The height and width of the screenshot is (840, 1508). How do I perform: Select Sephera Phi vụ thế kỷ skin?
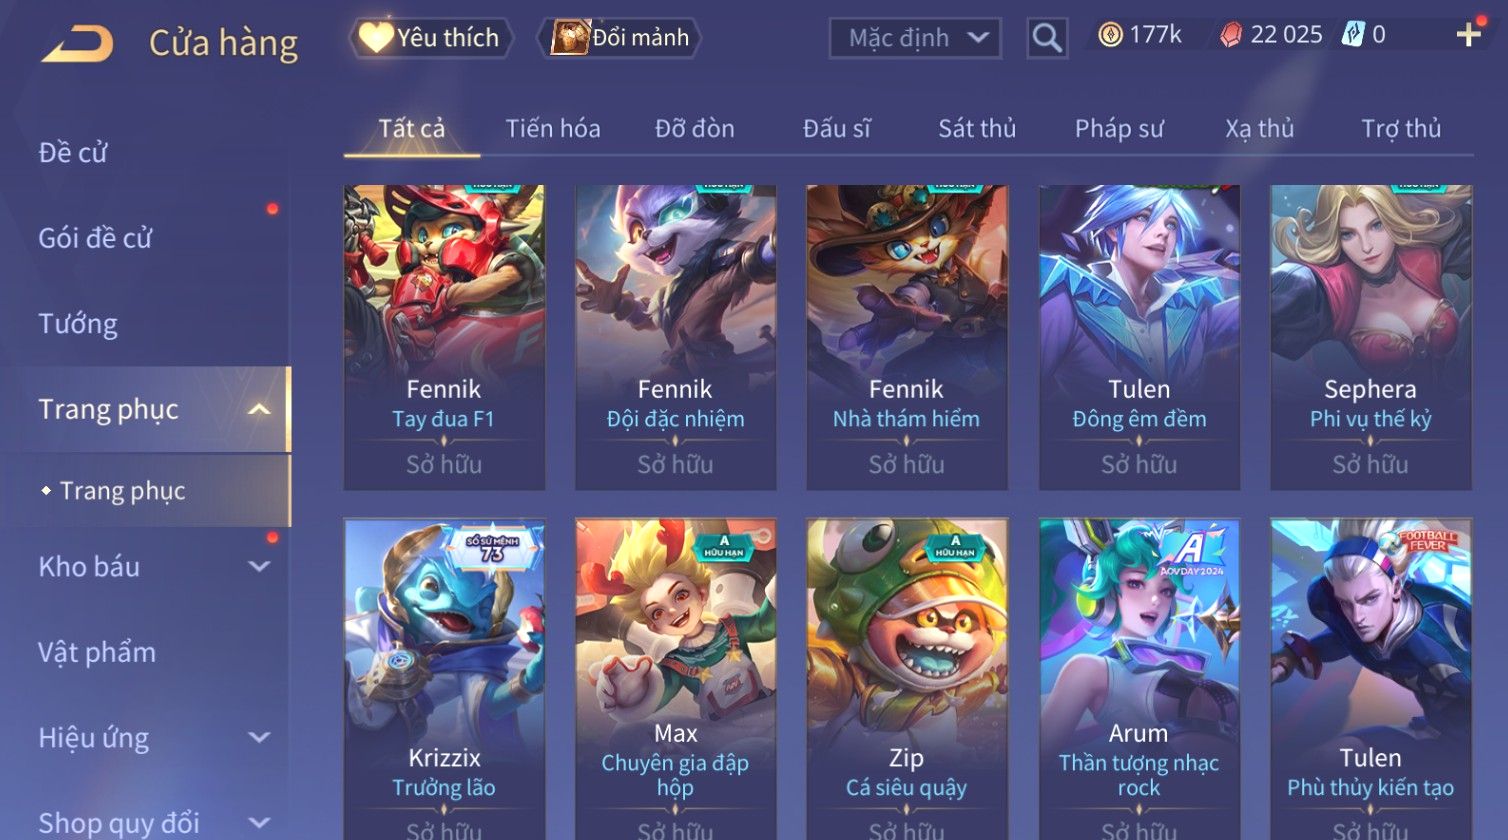1370,337
